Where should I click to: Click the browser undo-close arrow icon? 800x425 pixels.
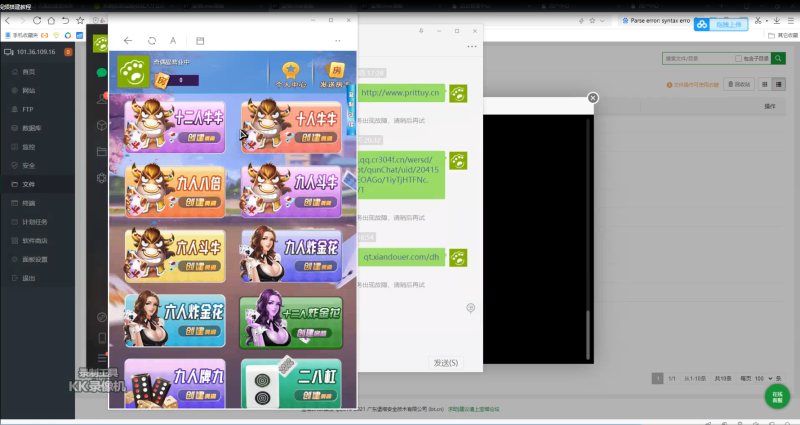tap(66, 21)
